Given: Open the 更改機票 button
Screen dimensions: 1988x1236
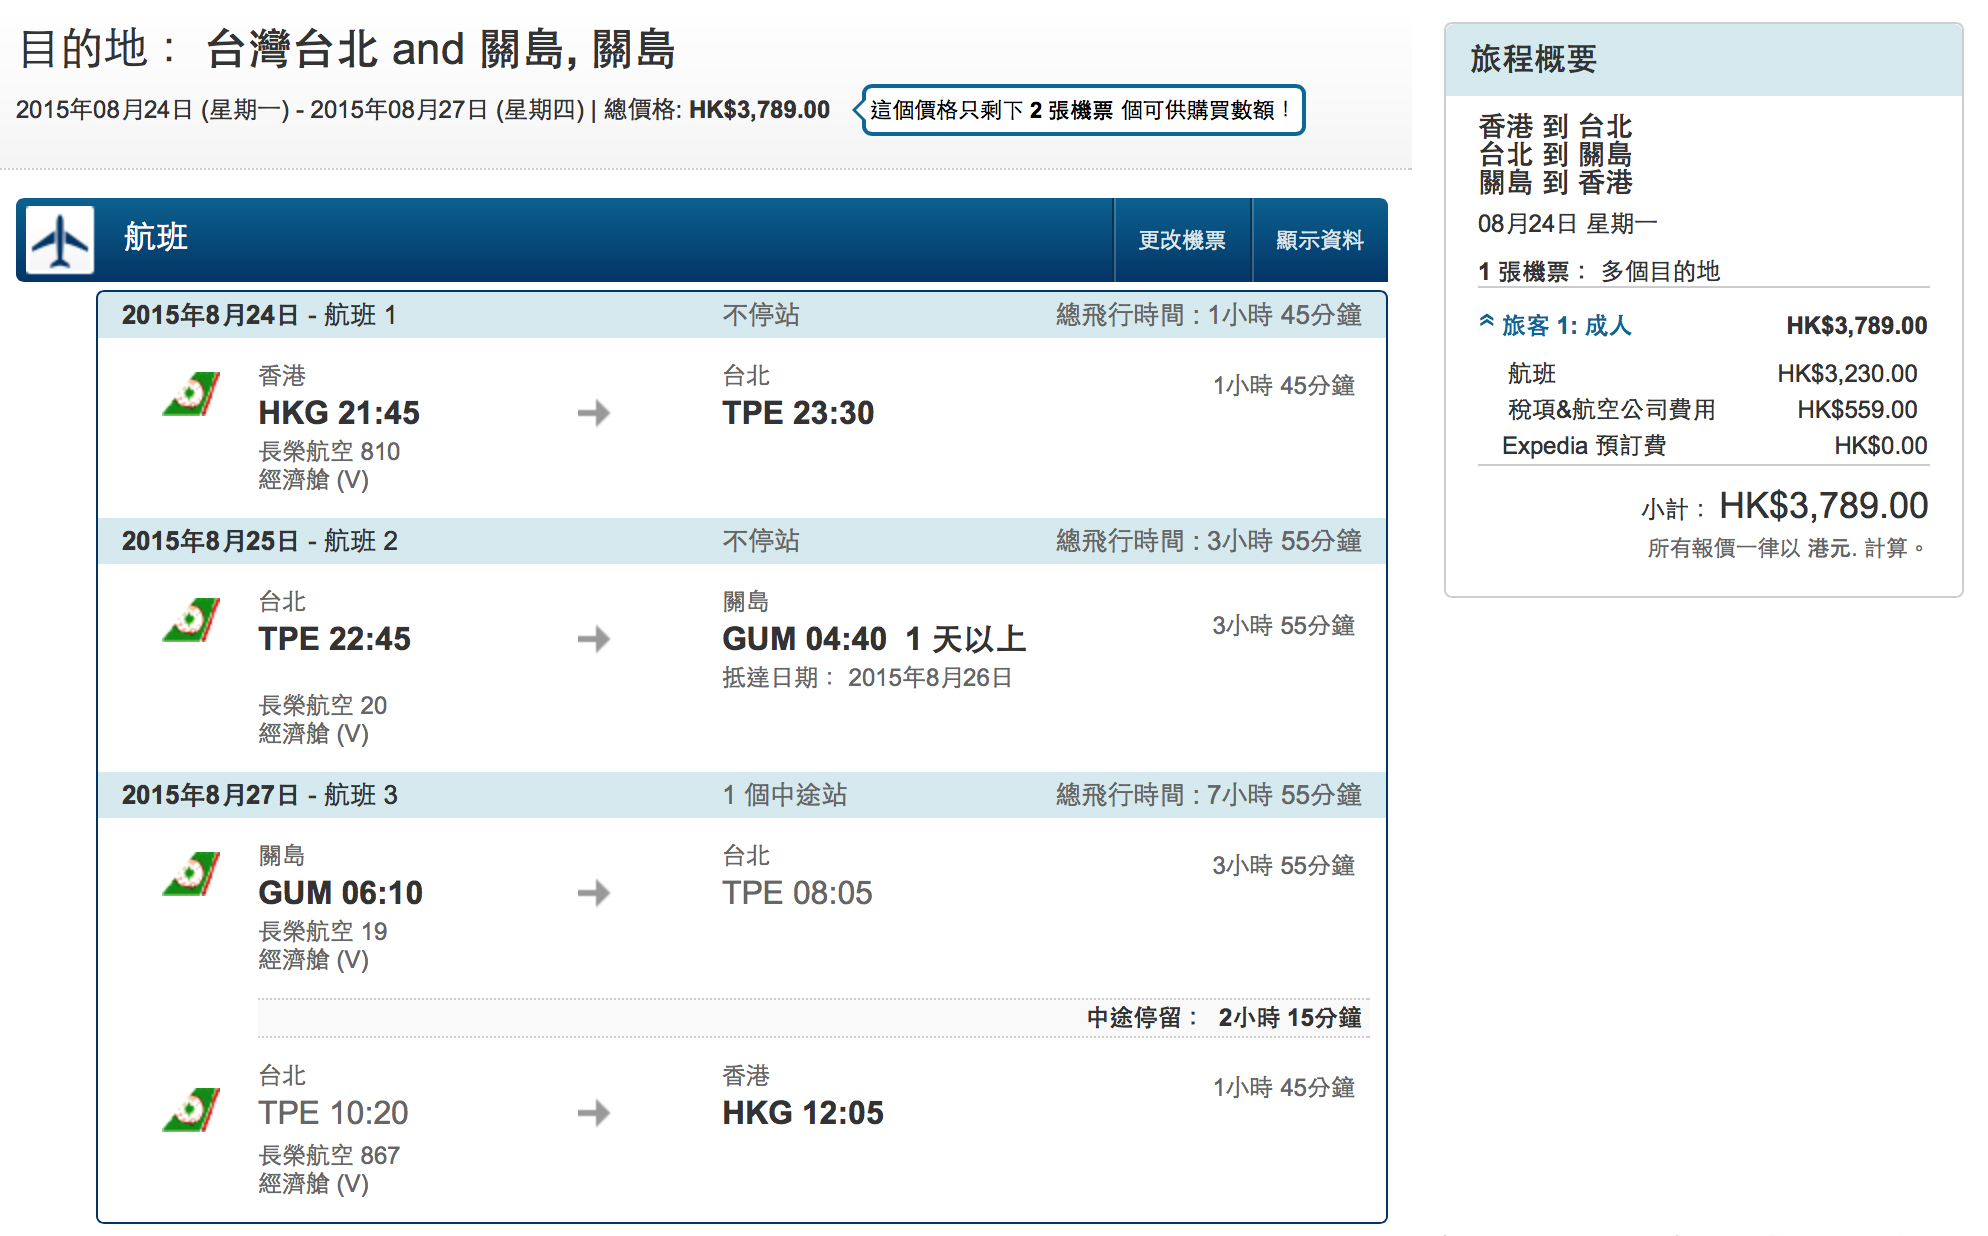Looking at the screenshot, I should click(x=1182, y=240).
